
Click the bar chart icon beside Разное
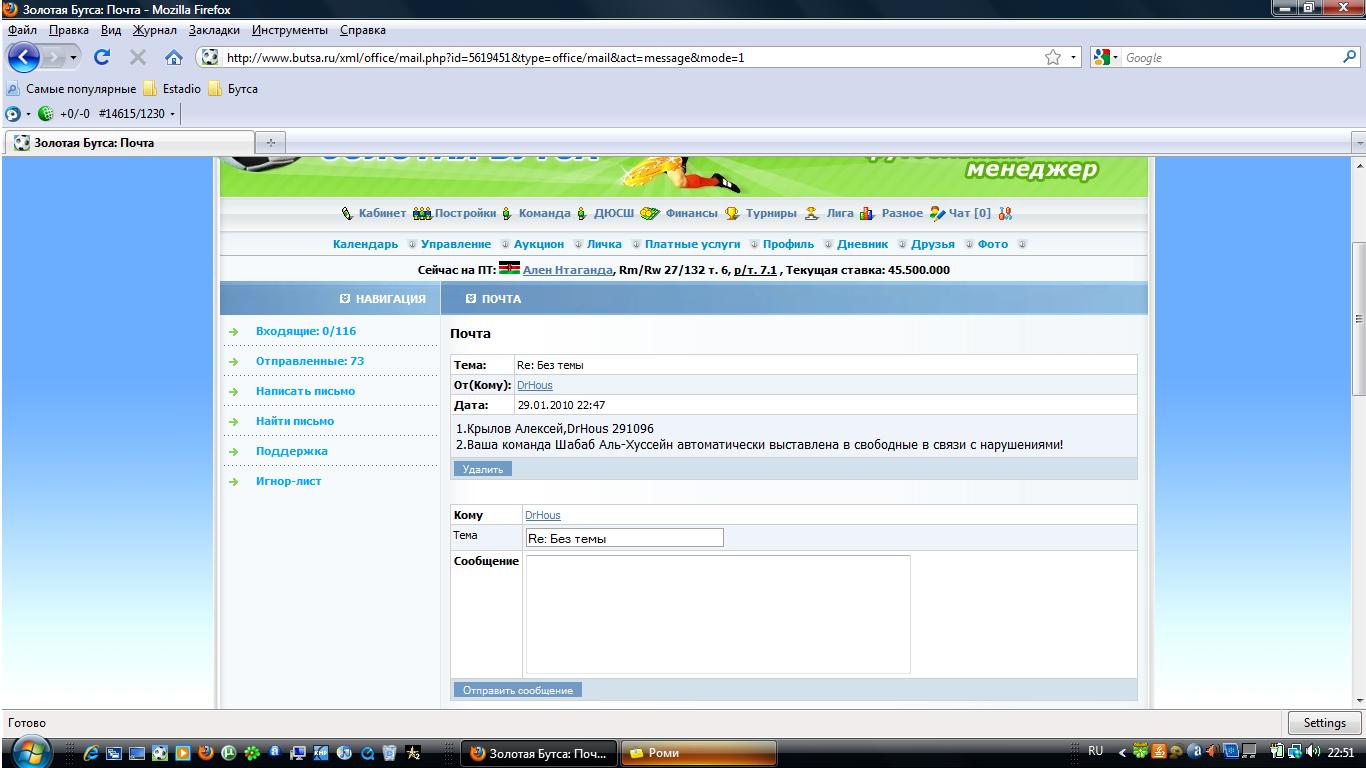867,213
